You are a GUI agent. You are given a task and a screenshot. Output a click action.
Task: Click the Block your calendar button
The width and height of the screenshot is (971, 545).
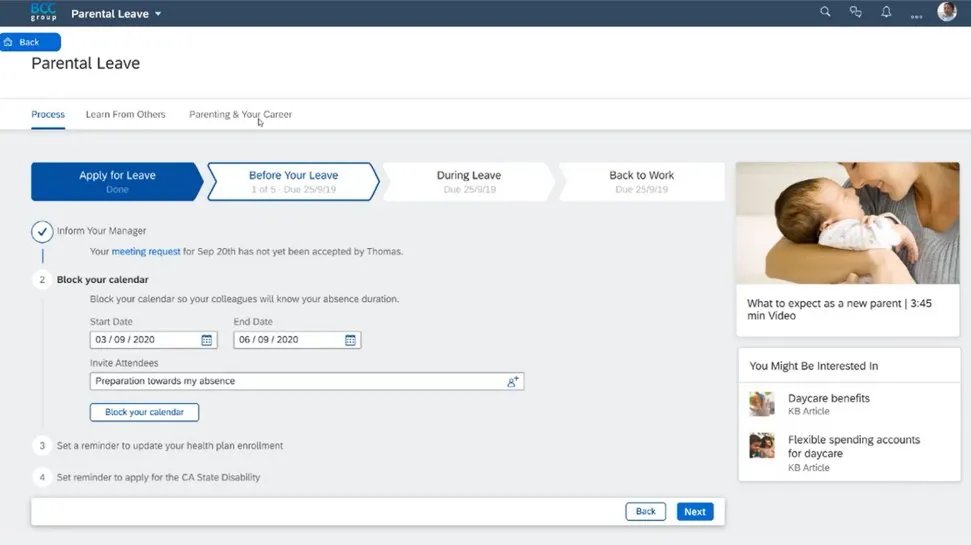(x=144, y=412)
